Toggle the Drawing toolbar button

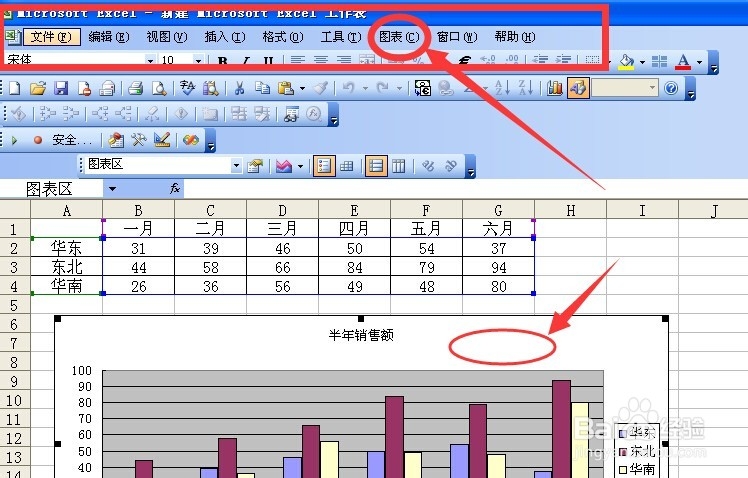point(578,88)
